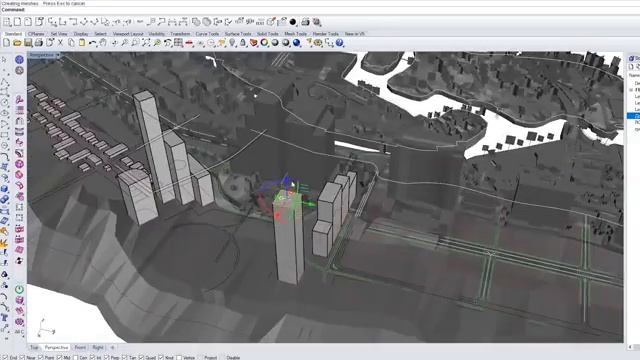Image resolution: width=640 pixels, height=360 pixels.
Task: Click the Cut (X) icon
Action: tap(60, 42)
